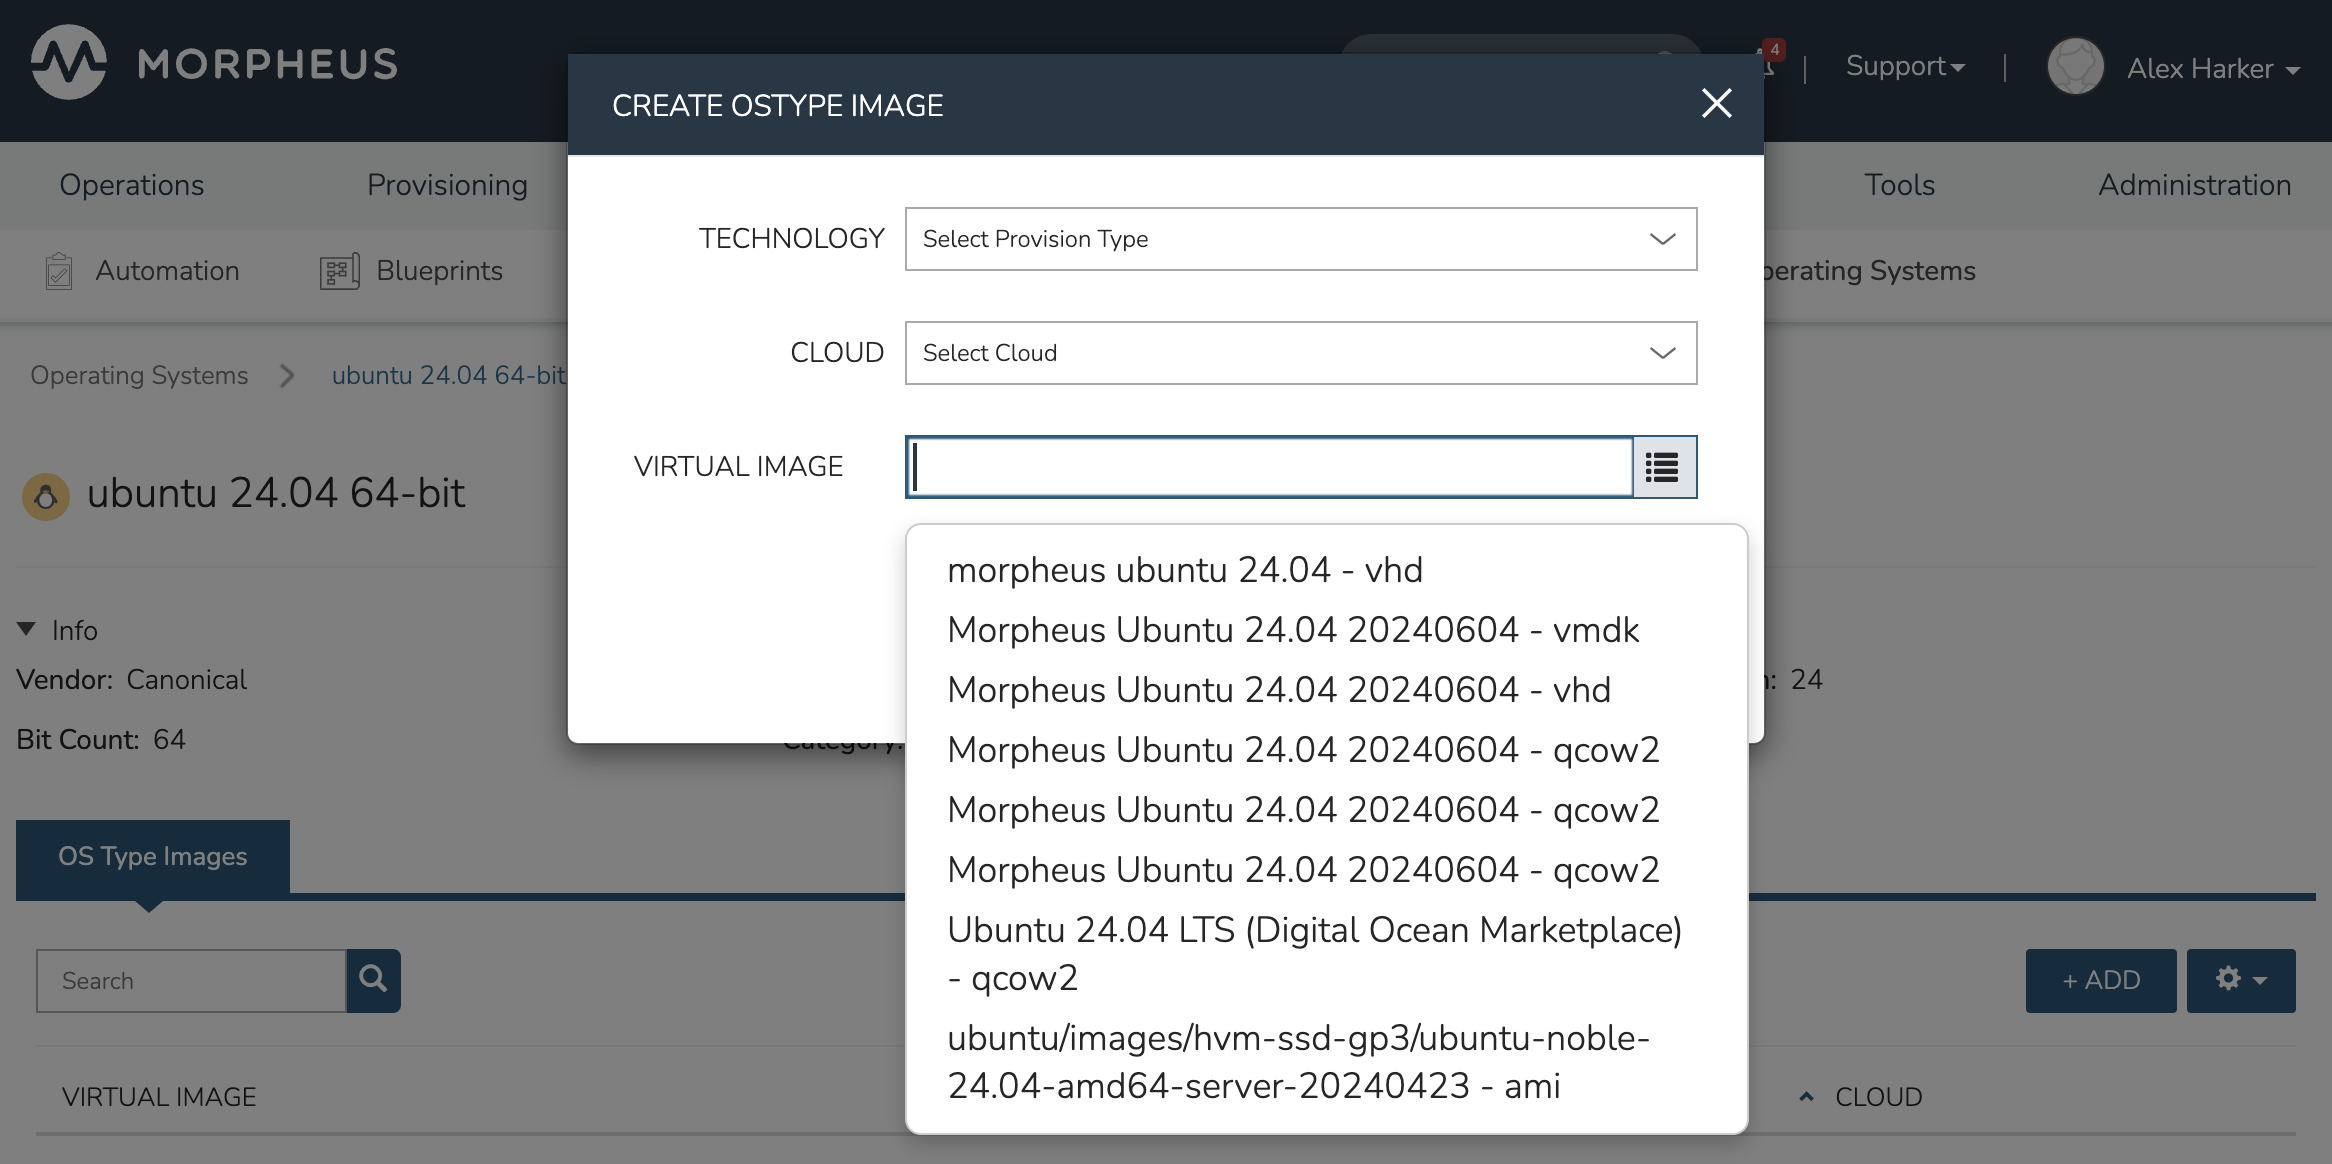Click the Morpheus logo icon
Viewport: 2332px width, 1164px height.
68,63
